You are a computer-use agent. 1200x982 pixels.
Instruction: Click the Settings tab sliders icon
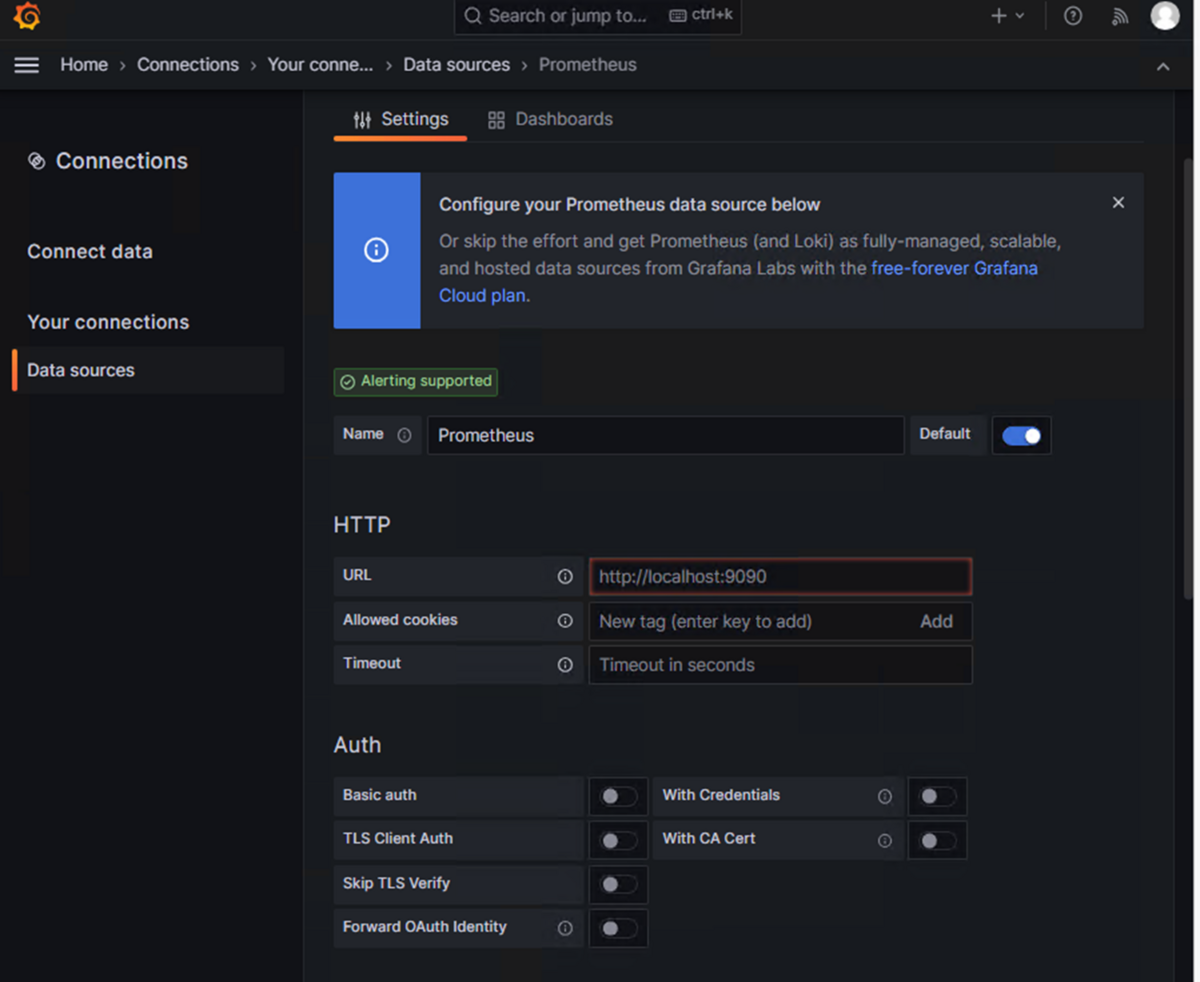(362, 121)
